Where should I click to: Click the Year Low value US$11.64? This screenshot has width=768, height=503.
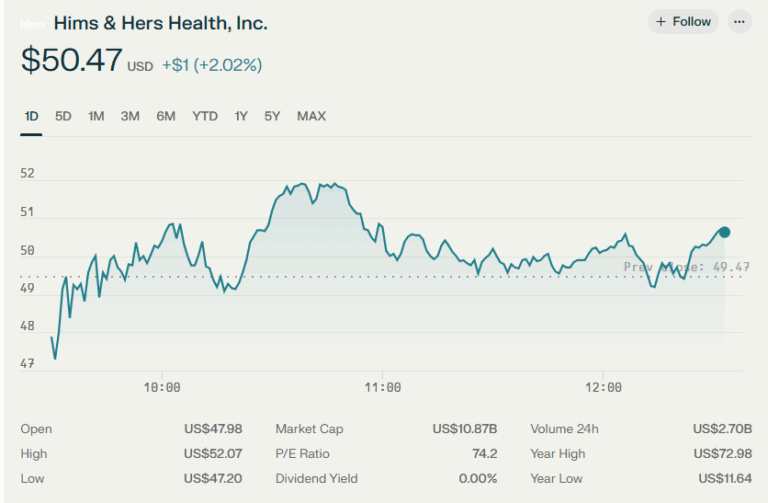(x=725, y=479)
